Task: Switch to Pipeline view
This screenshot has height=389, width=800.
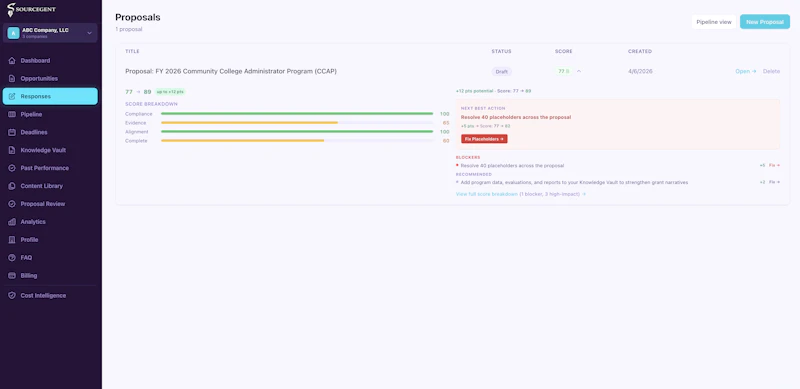Action: (714, 22)
